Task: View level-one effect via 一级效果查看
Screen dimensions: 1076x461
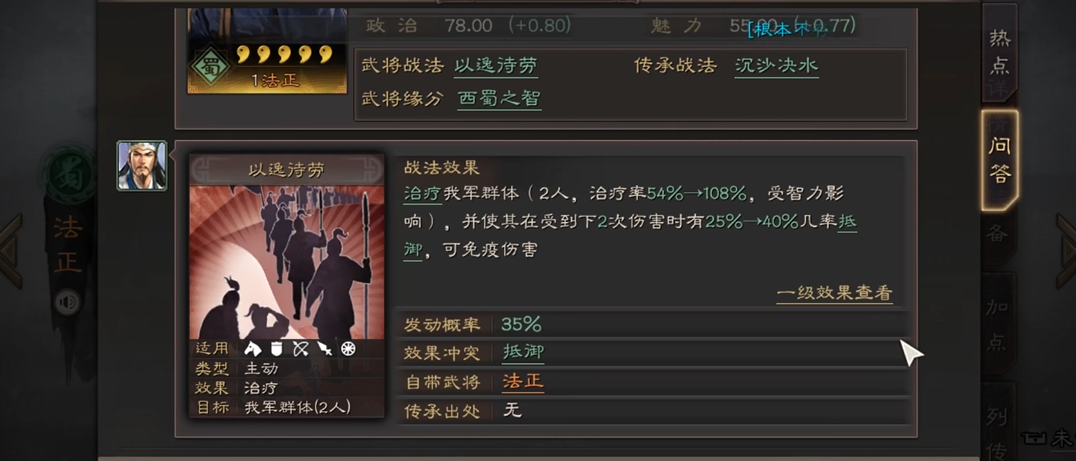Action: coord(834,294)
